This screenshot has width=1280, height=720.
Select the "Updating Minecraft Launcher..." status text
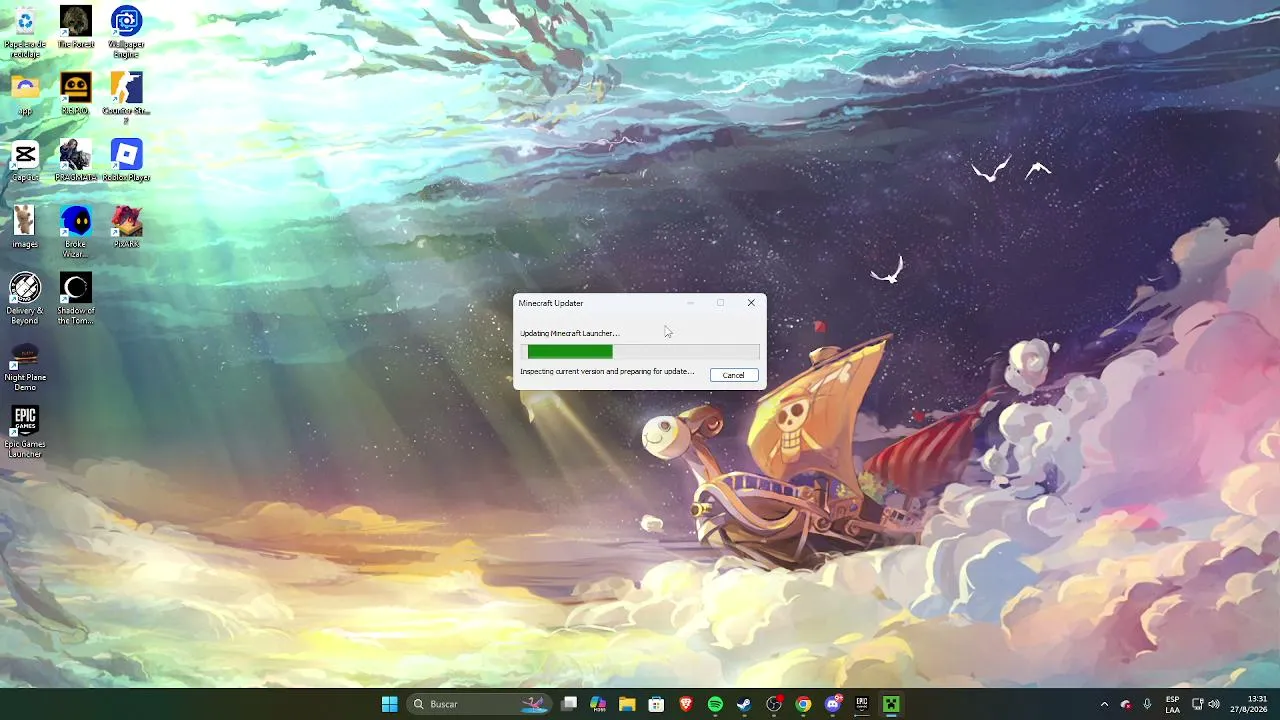[570, 333]
